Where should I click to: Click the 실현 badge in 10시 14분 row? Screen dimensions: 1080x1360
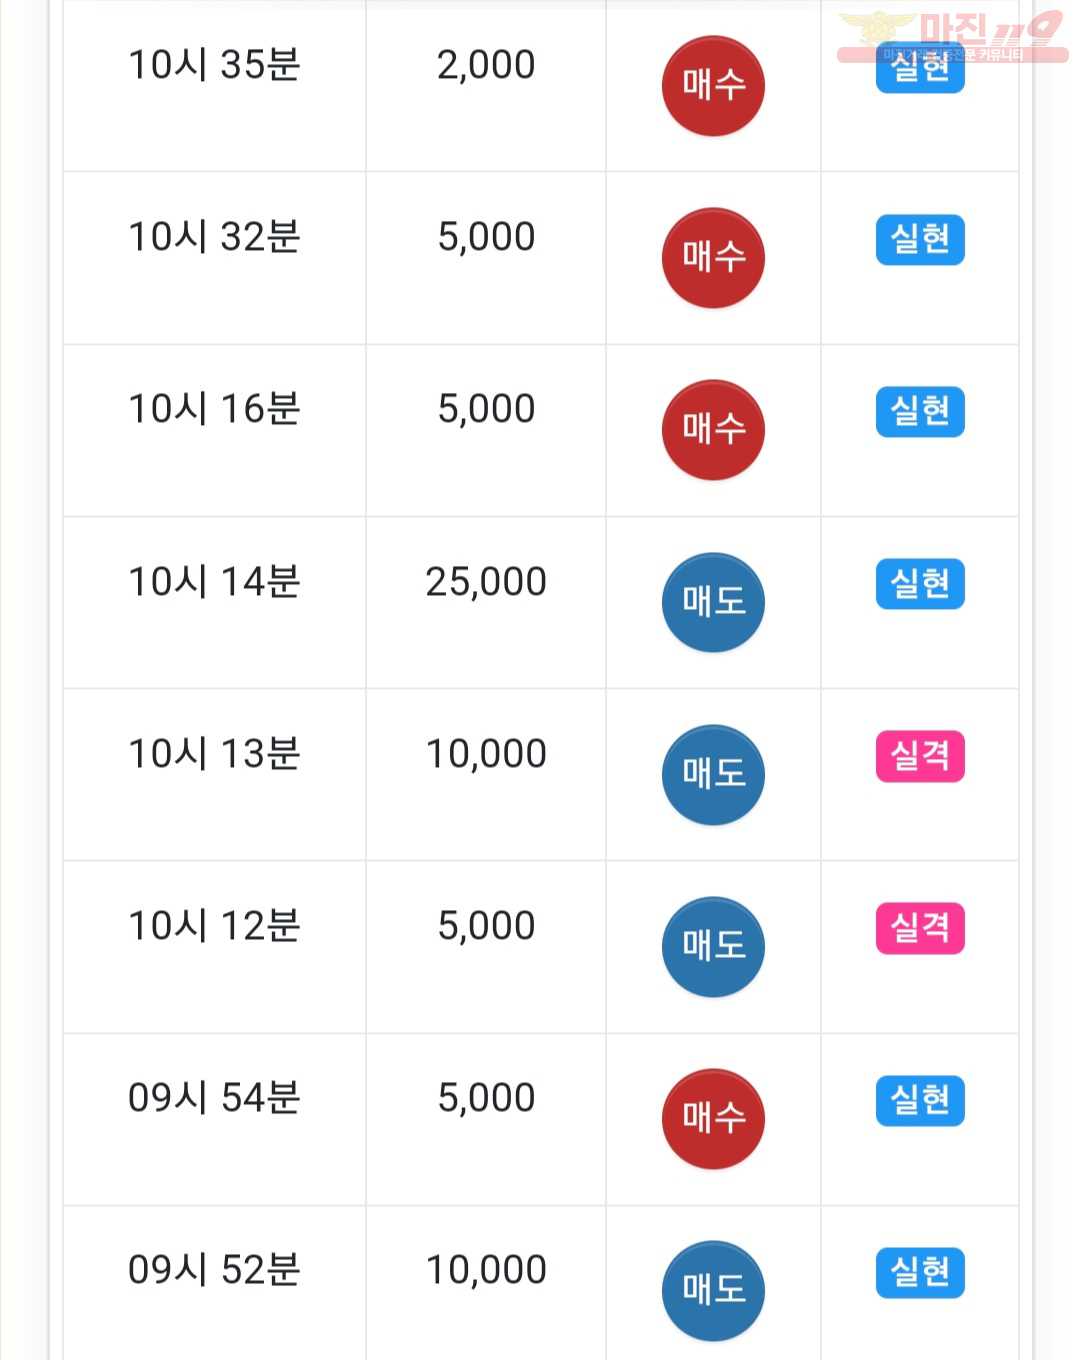(x=920, y=584)
